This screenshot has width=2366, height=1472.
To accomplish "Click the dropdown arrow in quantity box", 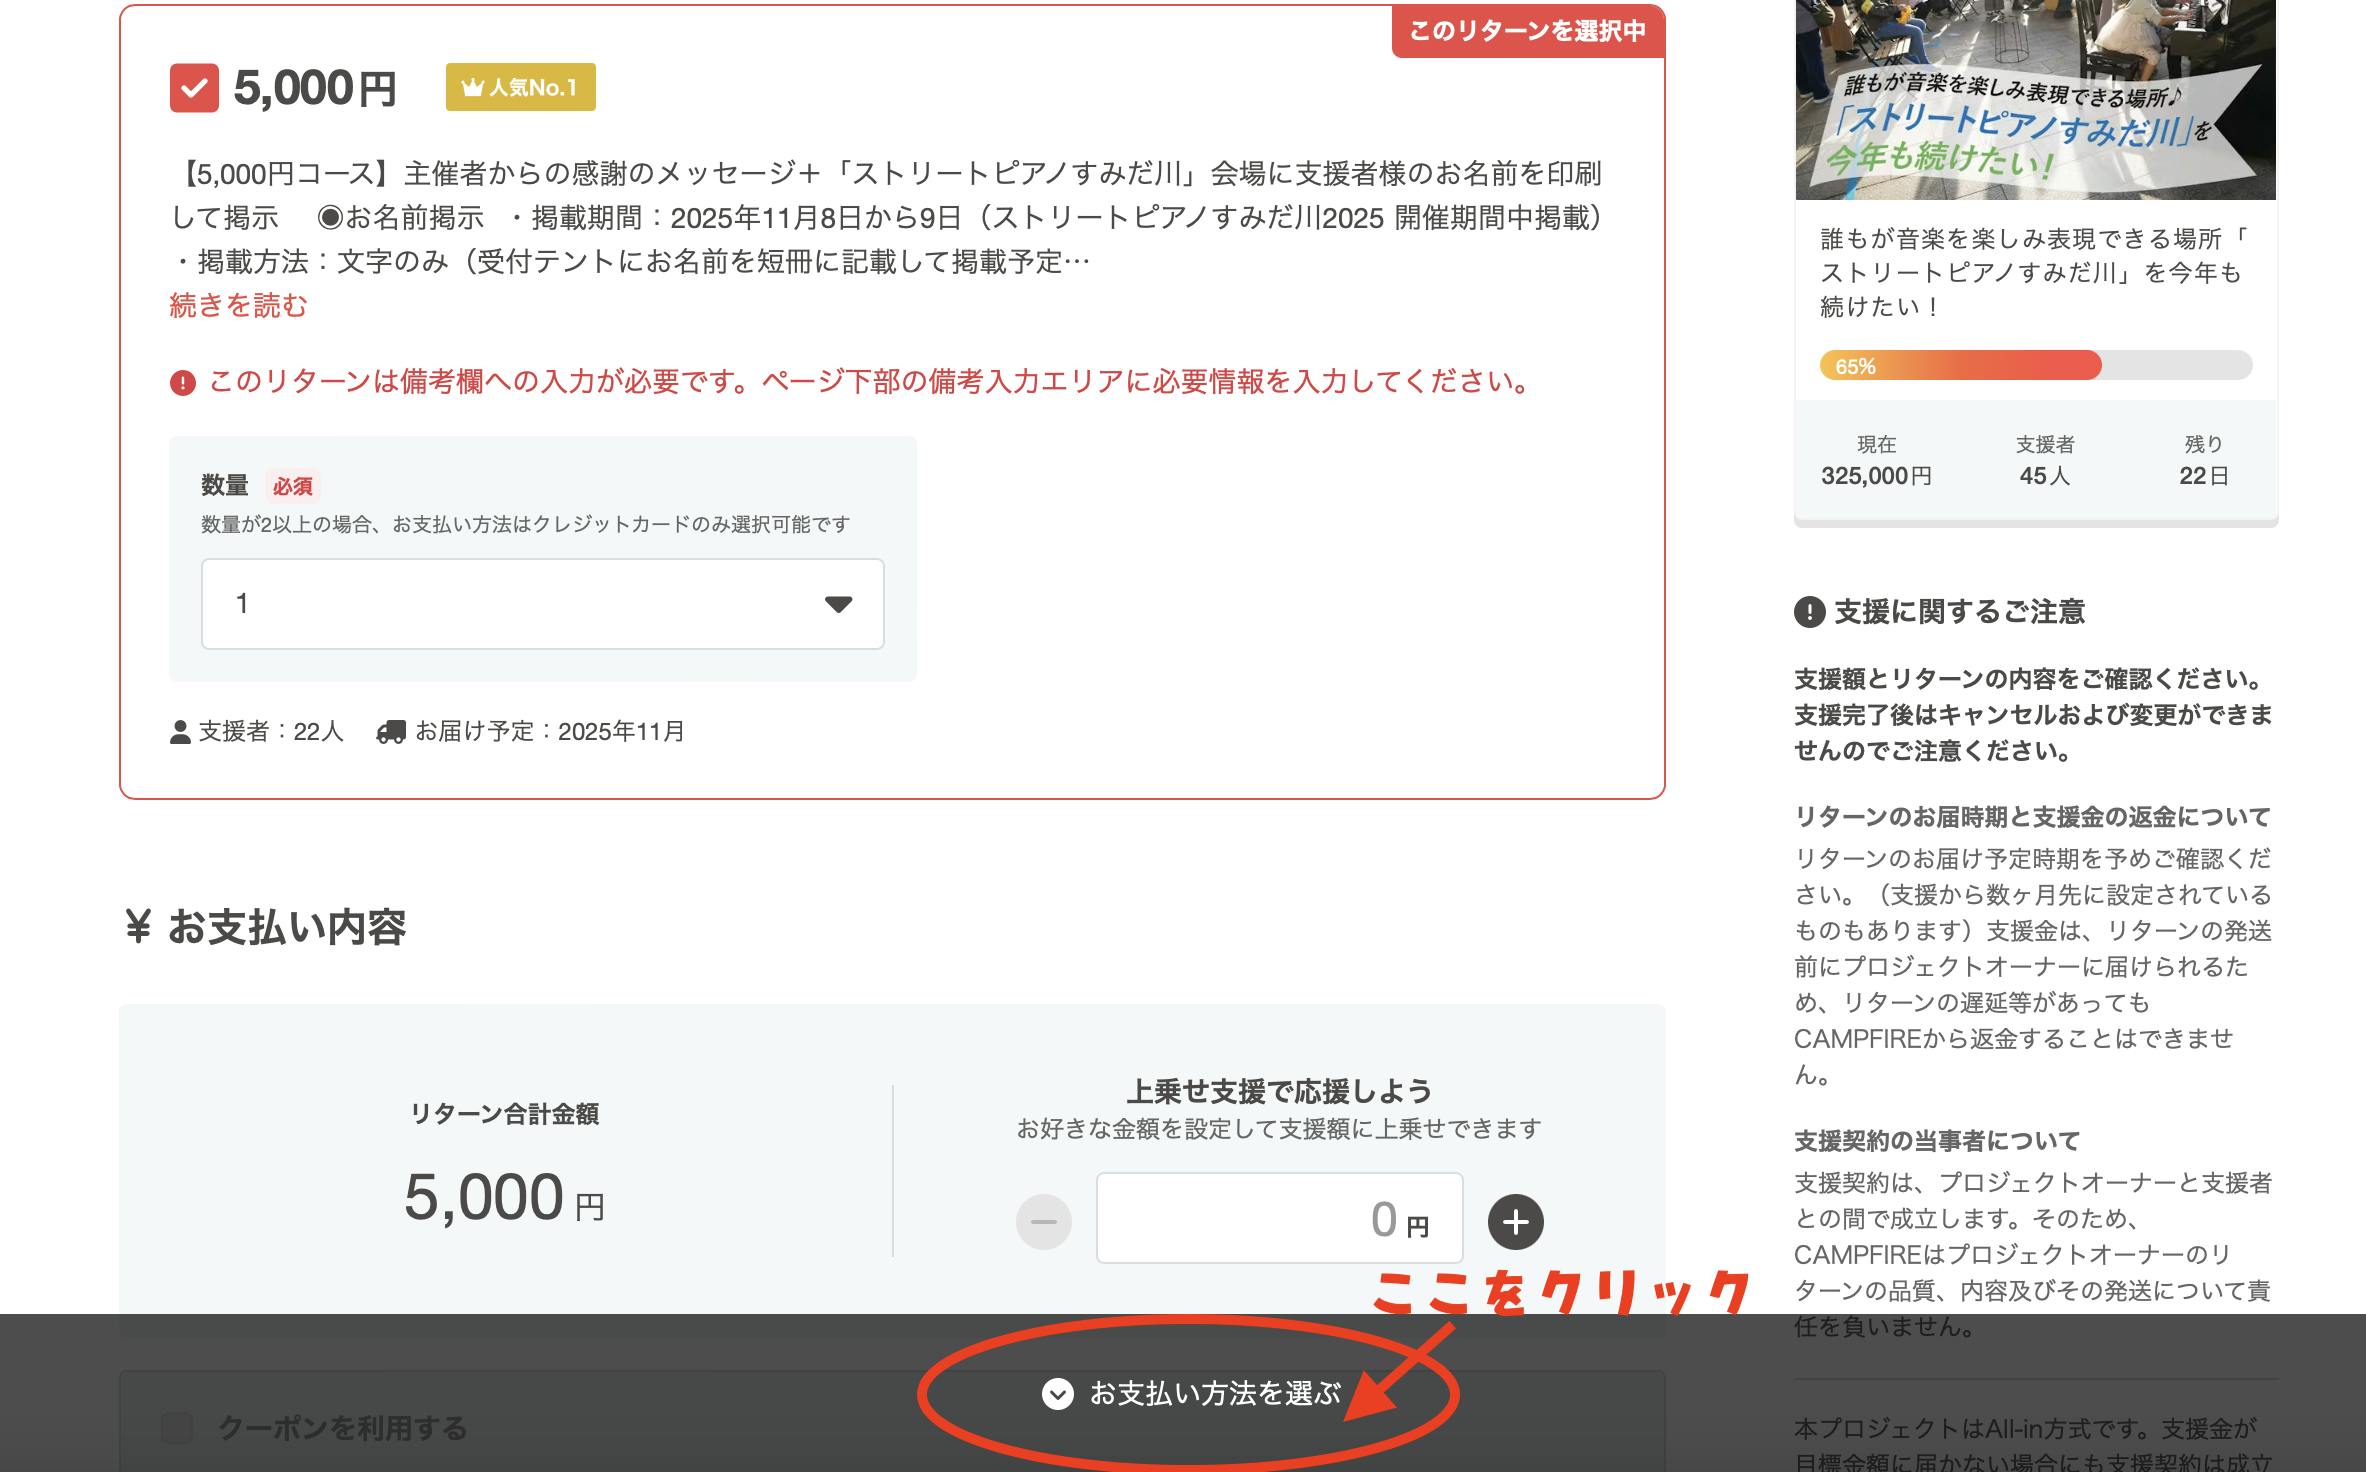I will 838,604.
